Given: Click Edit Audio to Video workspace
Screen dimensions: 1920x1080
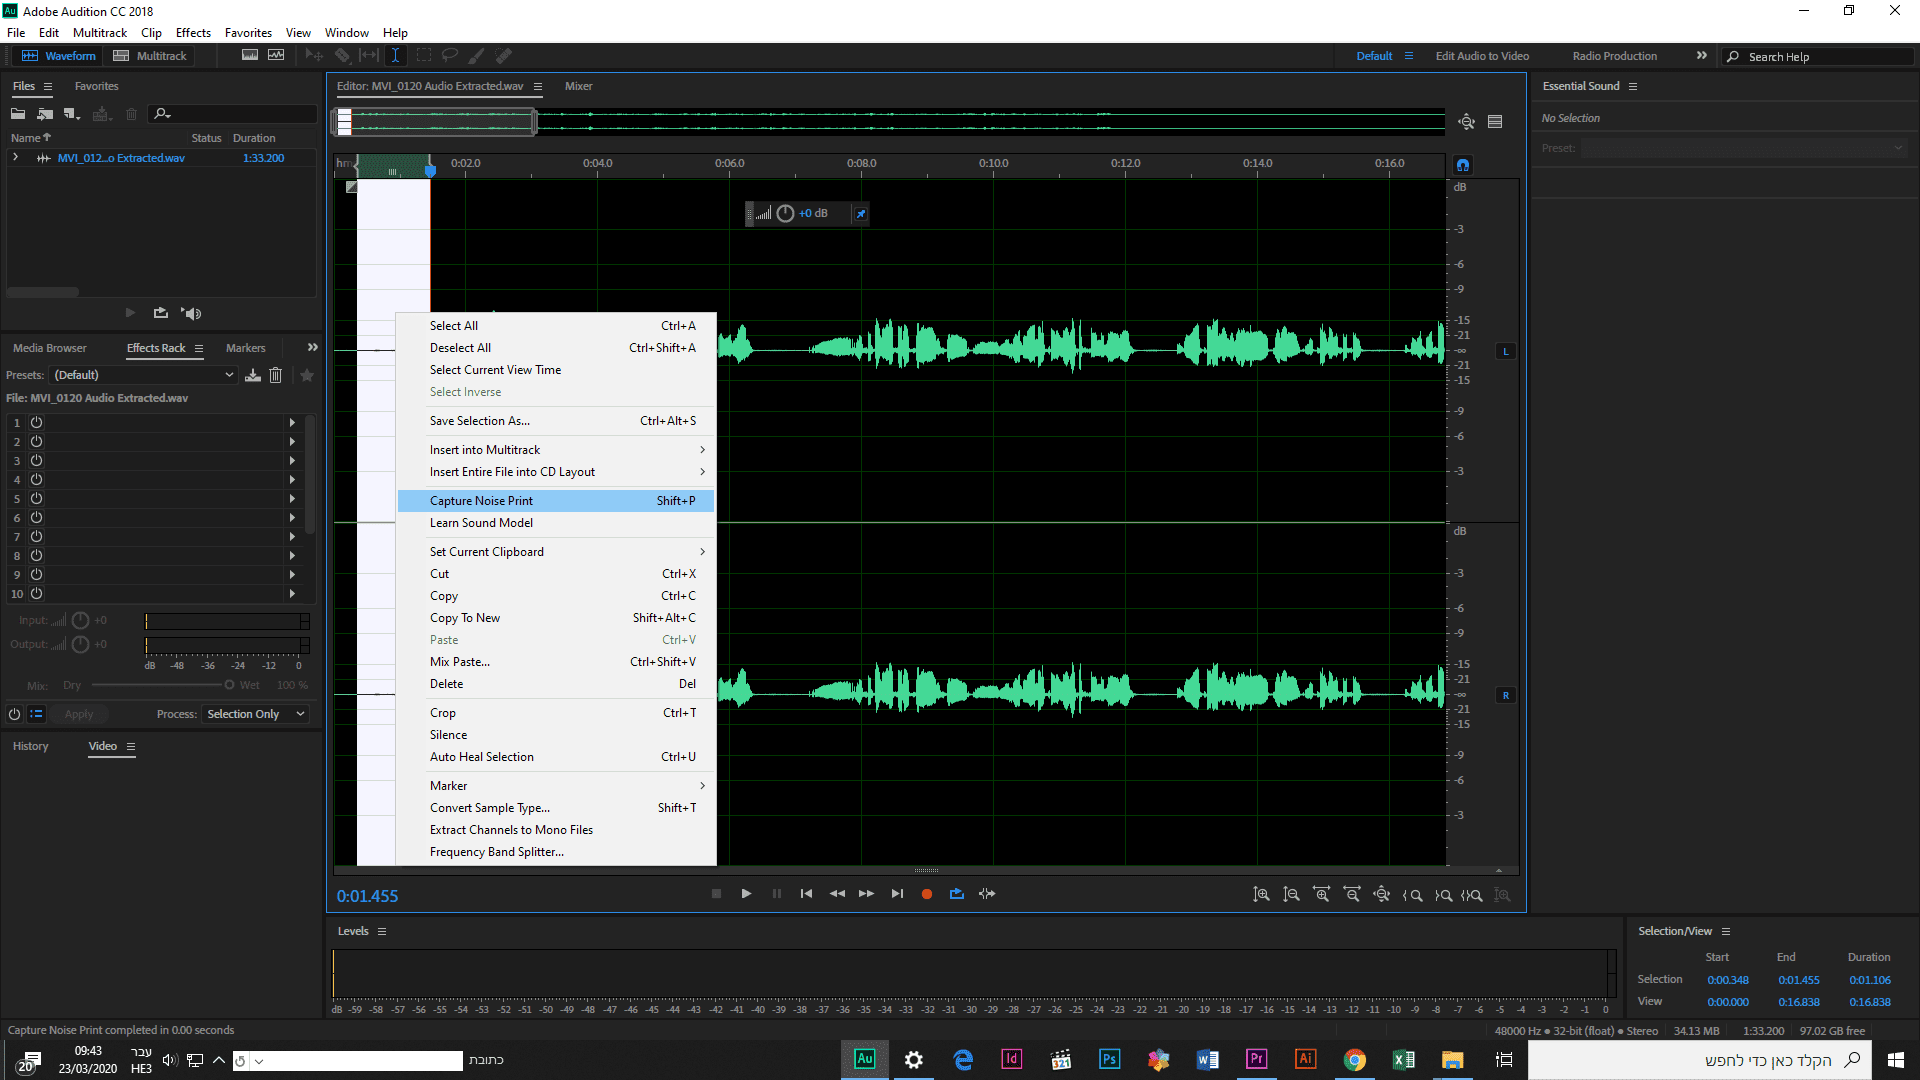Looking at the screenshot, I should 1482,56.
